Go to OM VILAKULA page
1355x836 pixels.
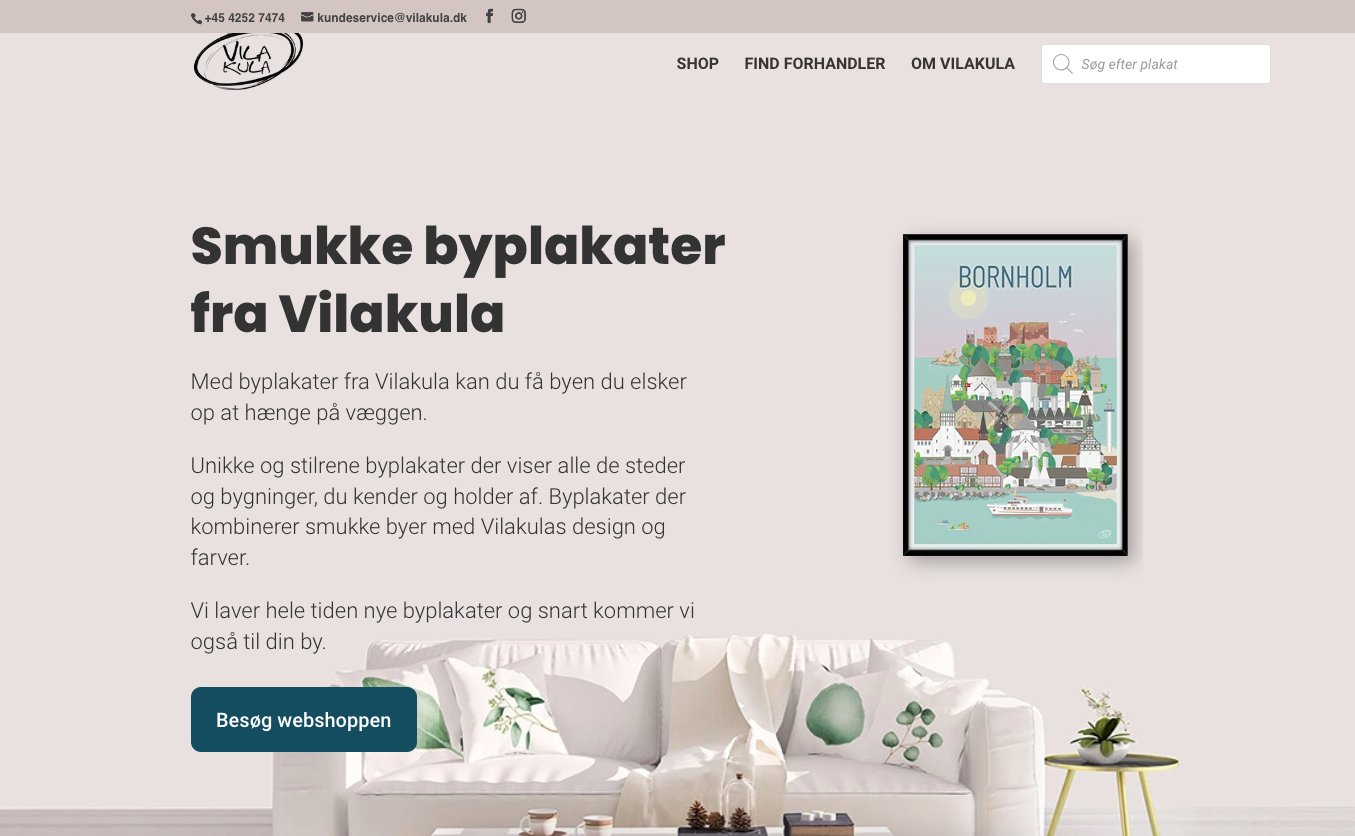962,64
